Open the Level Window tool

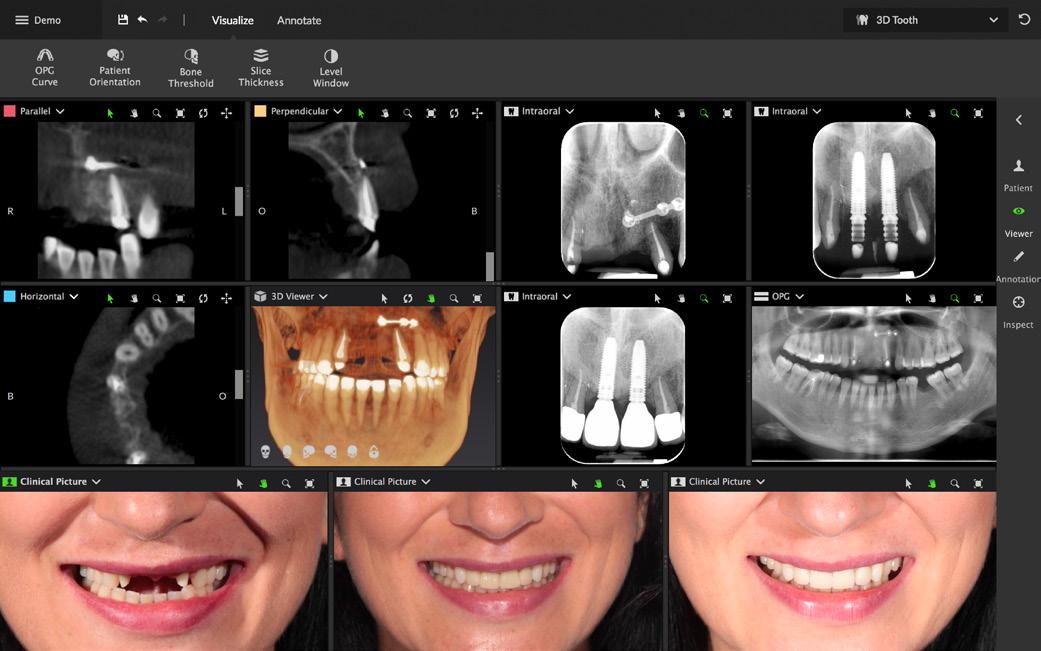tap(331, 68)
